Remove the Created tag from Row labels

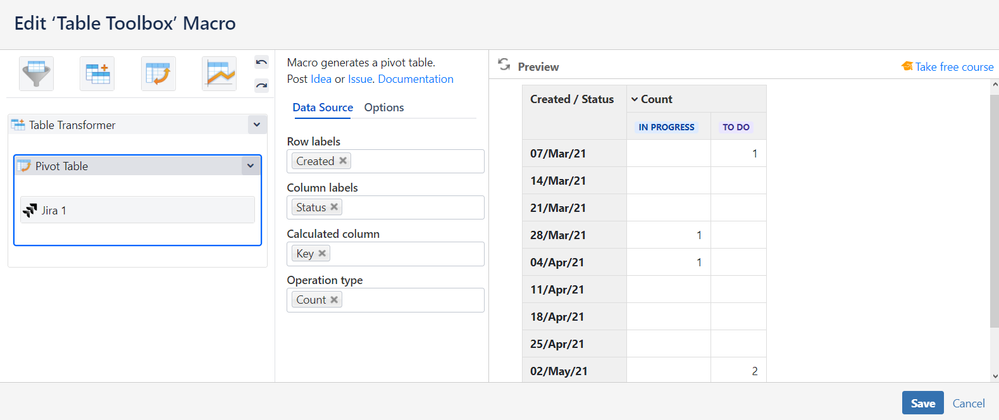click(343, 161)
